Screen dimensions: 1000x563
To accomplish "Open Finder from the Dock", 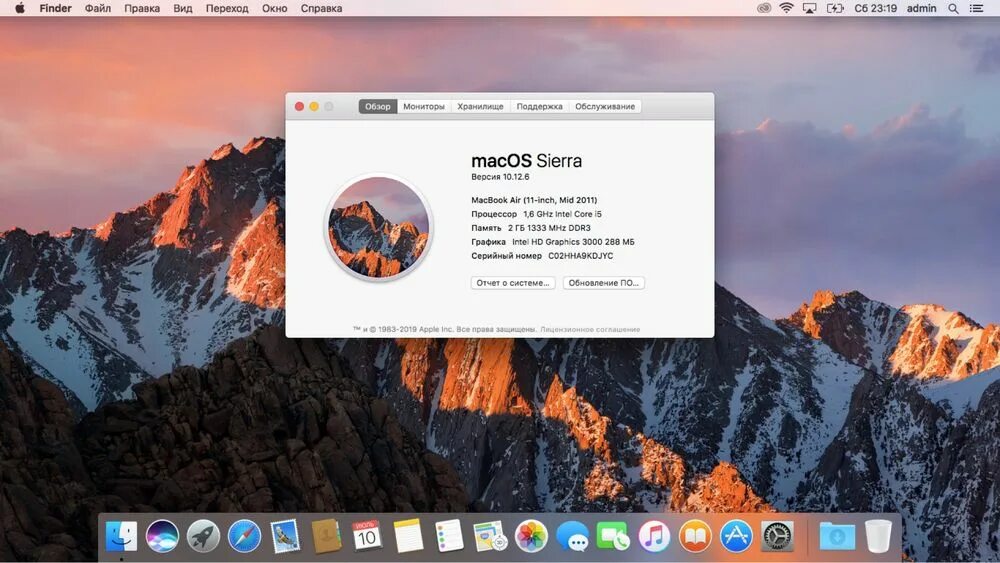I will (121, 536).
